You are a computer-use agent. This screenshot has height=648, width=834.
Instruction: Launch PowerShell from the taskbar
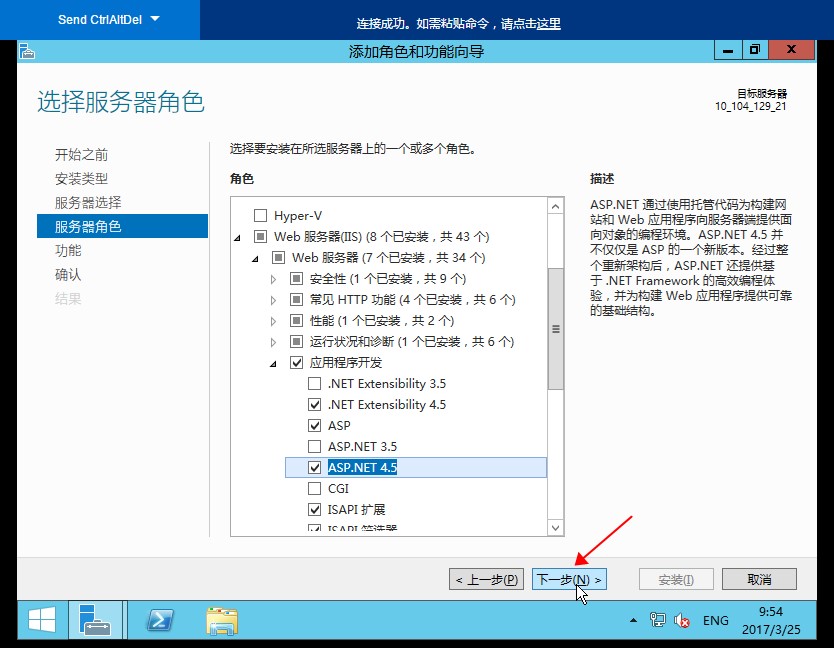click(160, 620)
